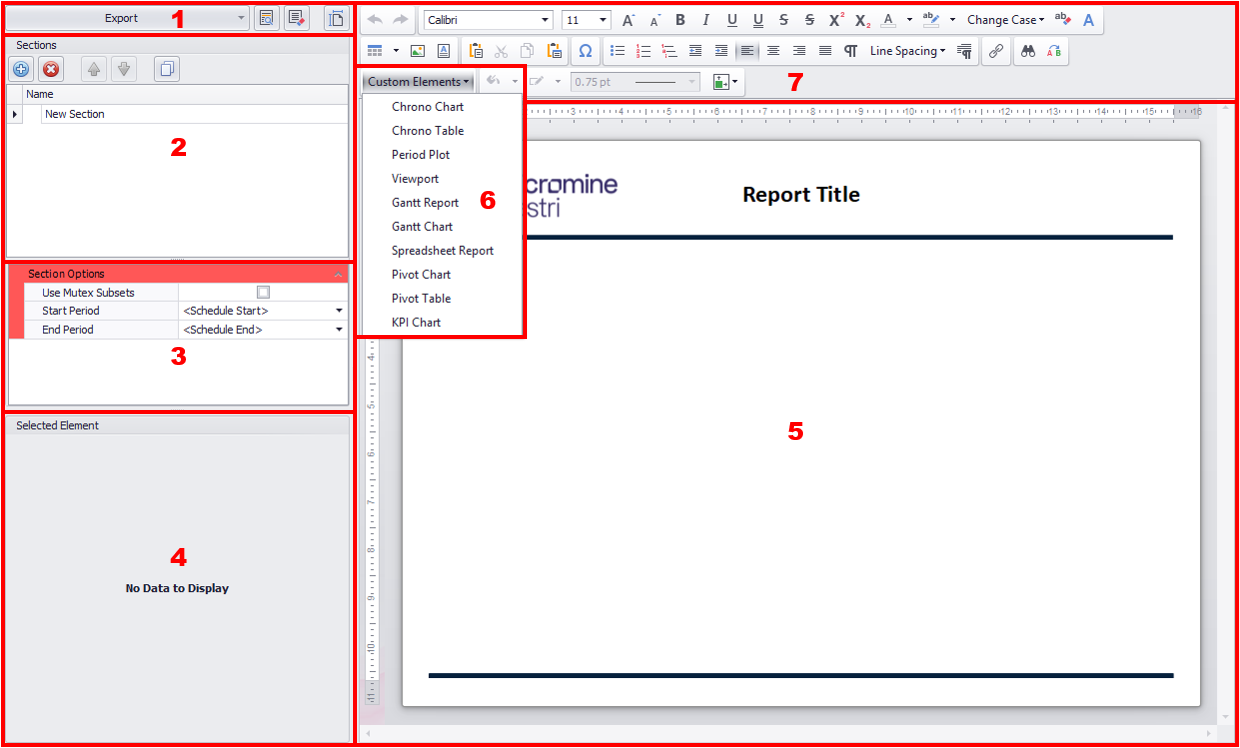
Task: Add a new section with the plus icon
Action: [x=21, y=69]
